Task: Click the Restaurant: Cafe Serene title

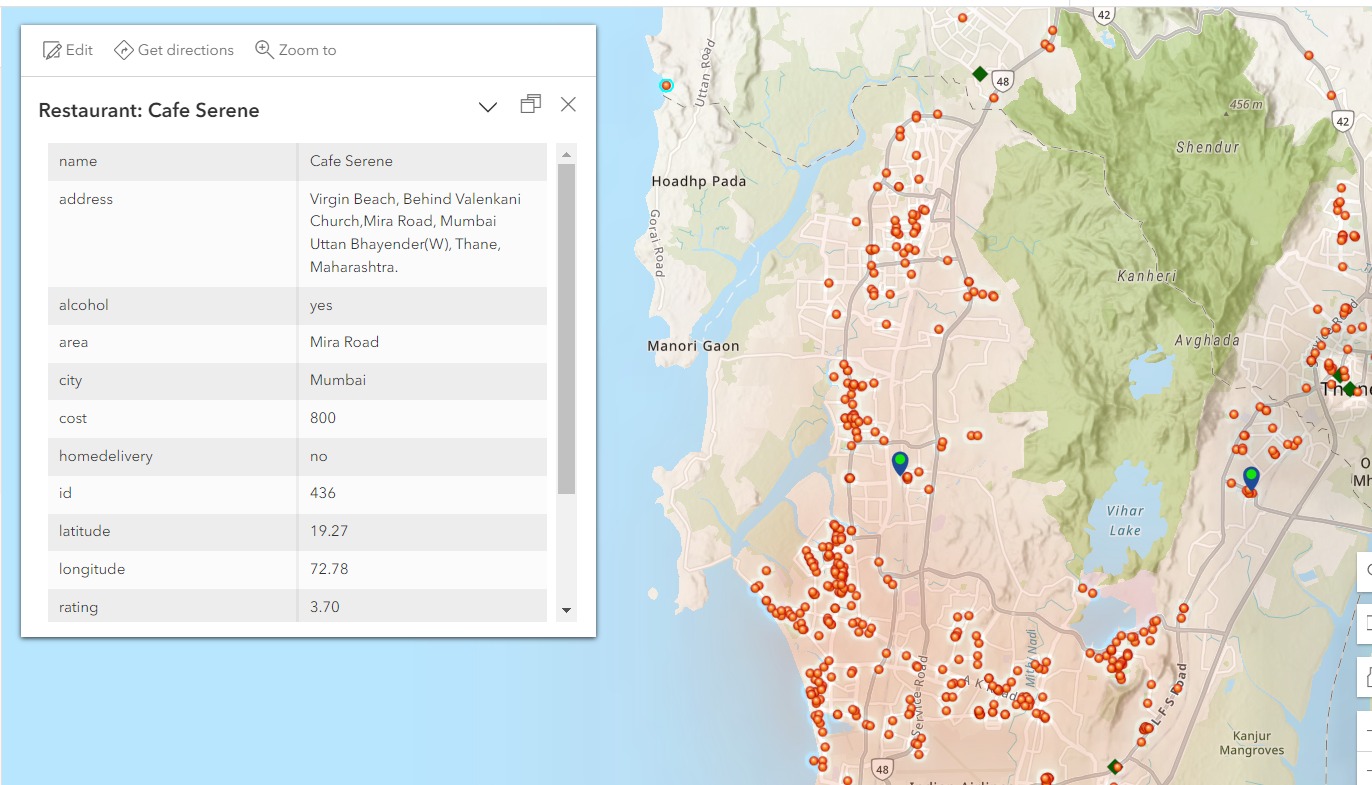Action: (x=149, y=110)
